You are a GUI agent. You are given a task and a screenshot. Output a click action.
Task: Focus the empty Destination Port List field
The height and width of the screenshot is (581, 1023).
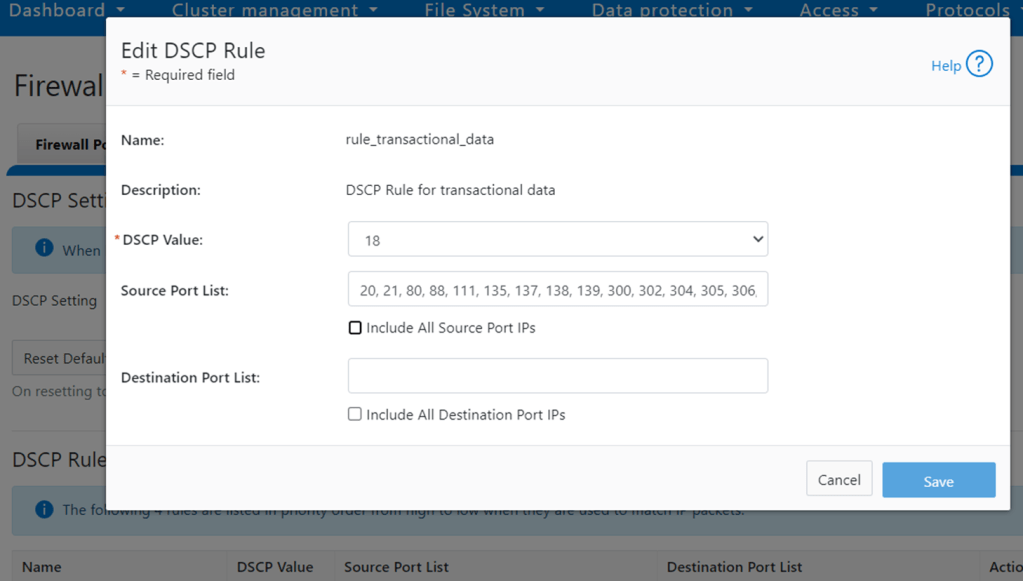[x=557, y=376]
